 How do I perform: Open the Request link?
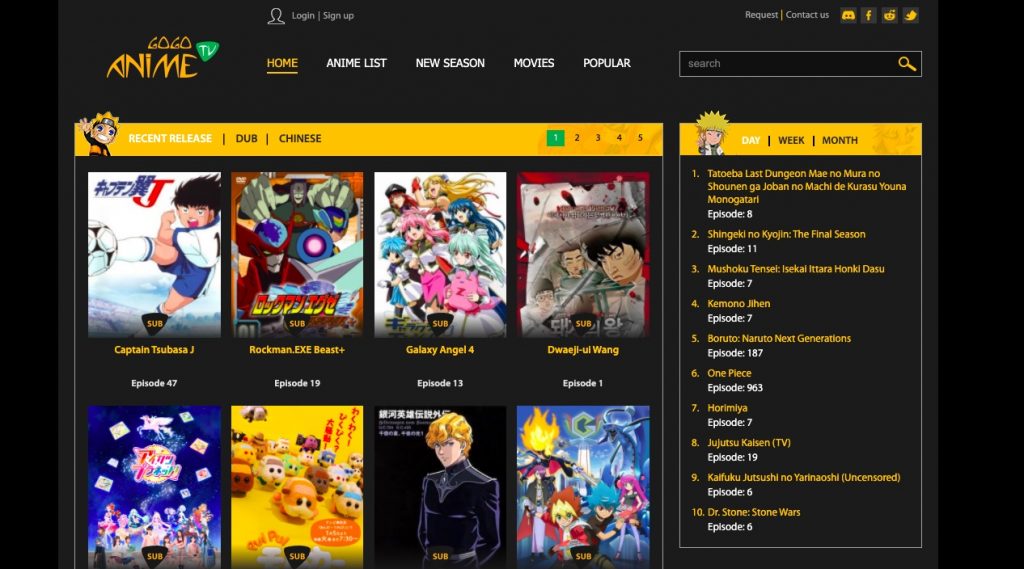point(761,14)
